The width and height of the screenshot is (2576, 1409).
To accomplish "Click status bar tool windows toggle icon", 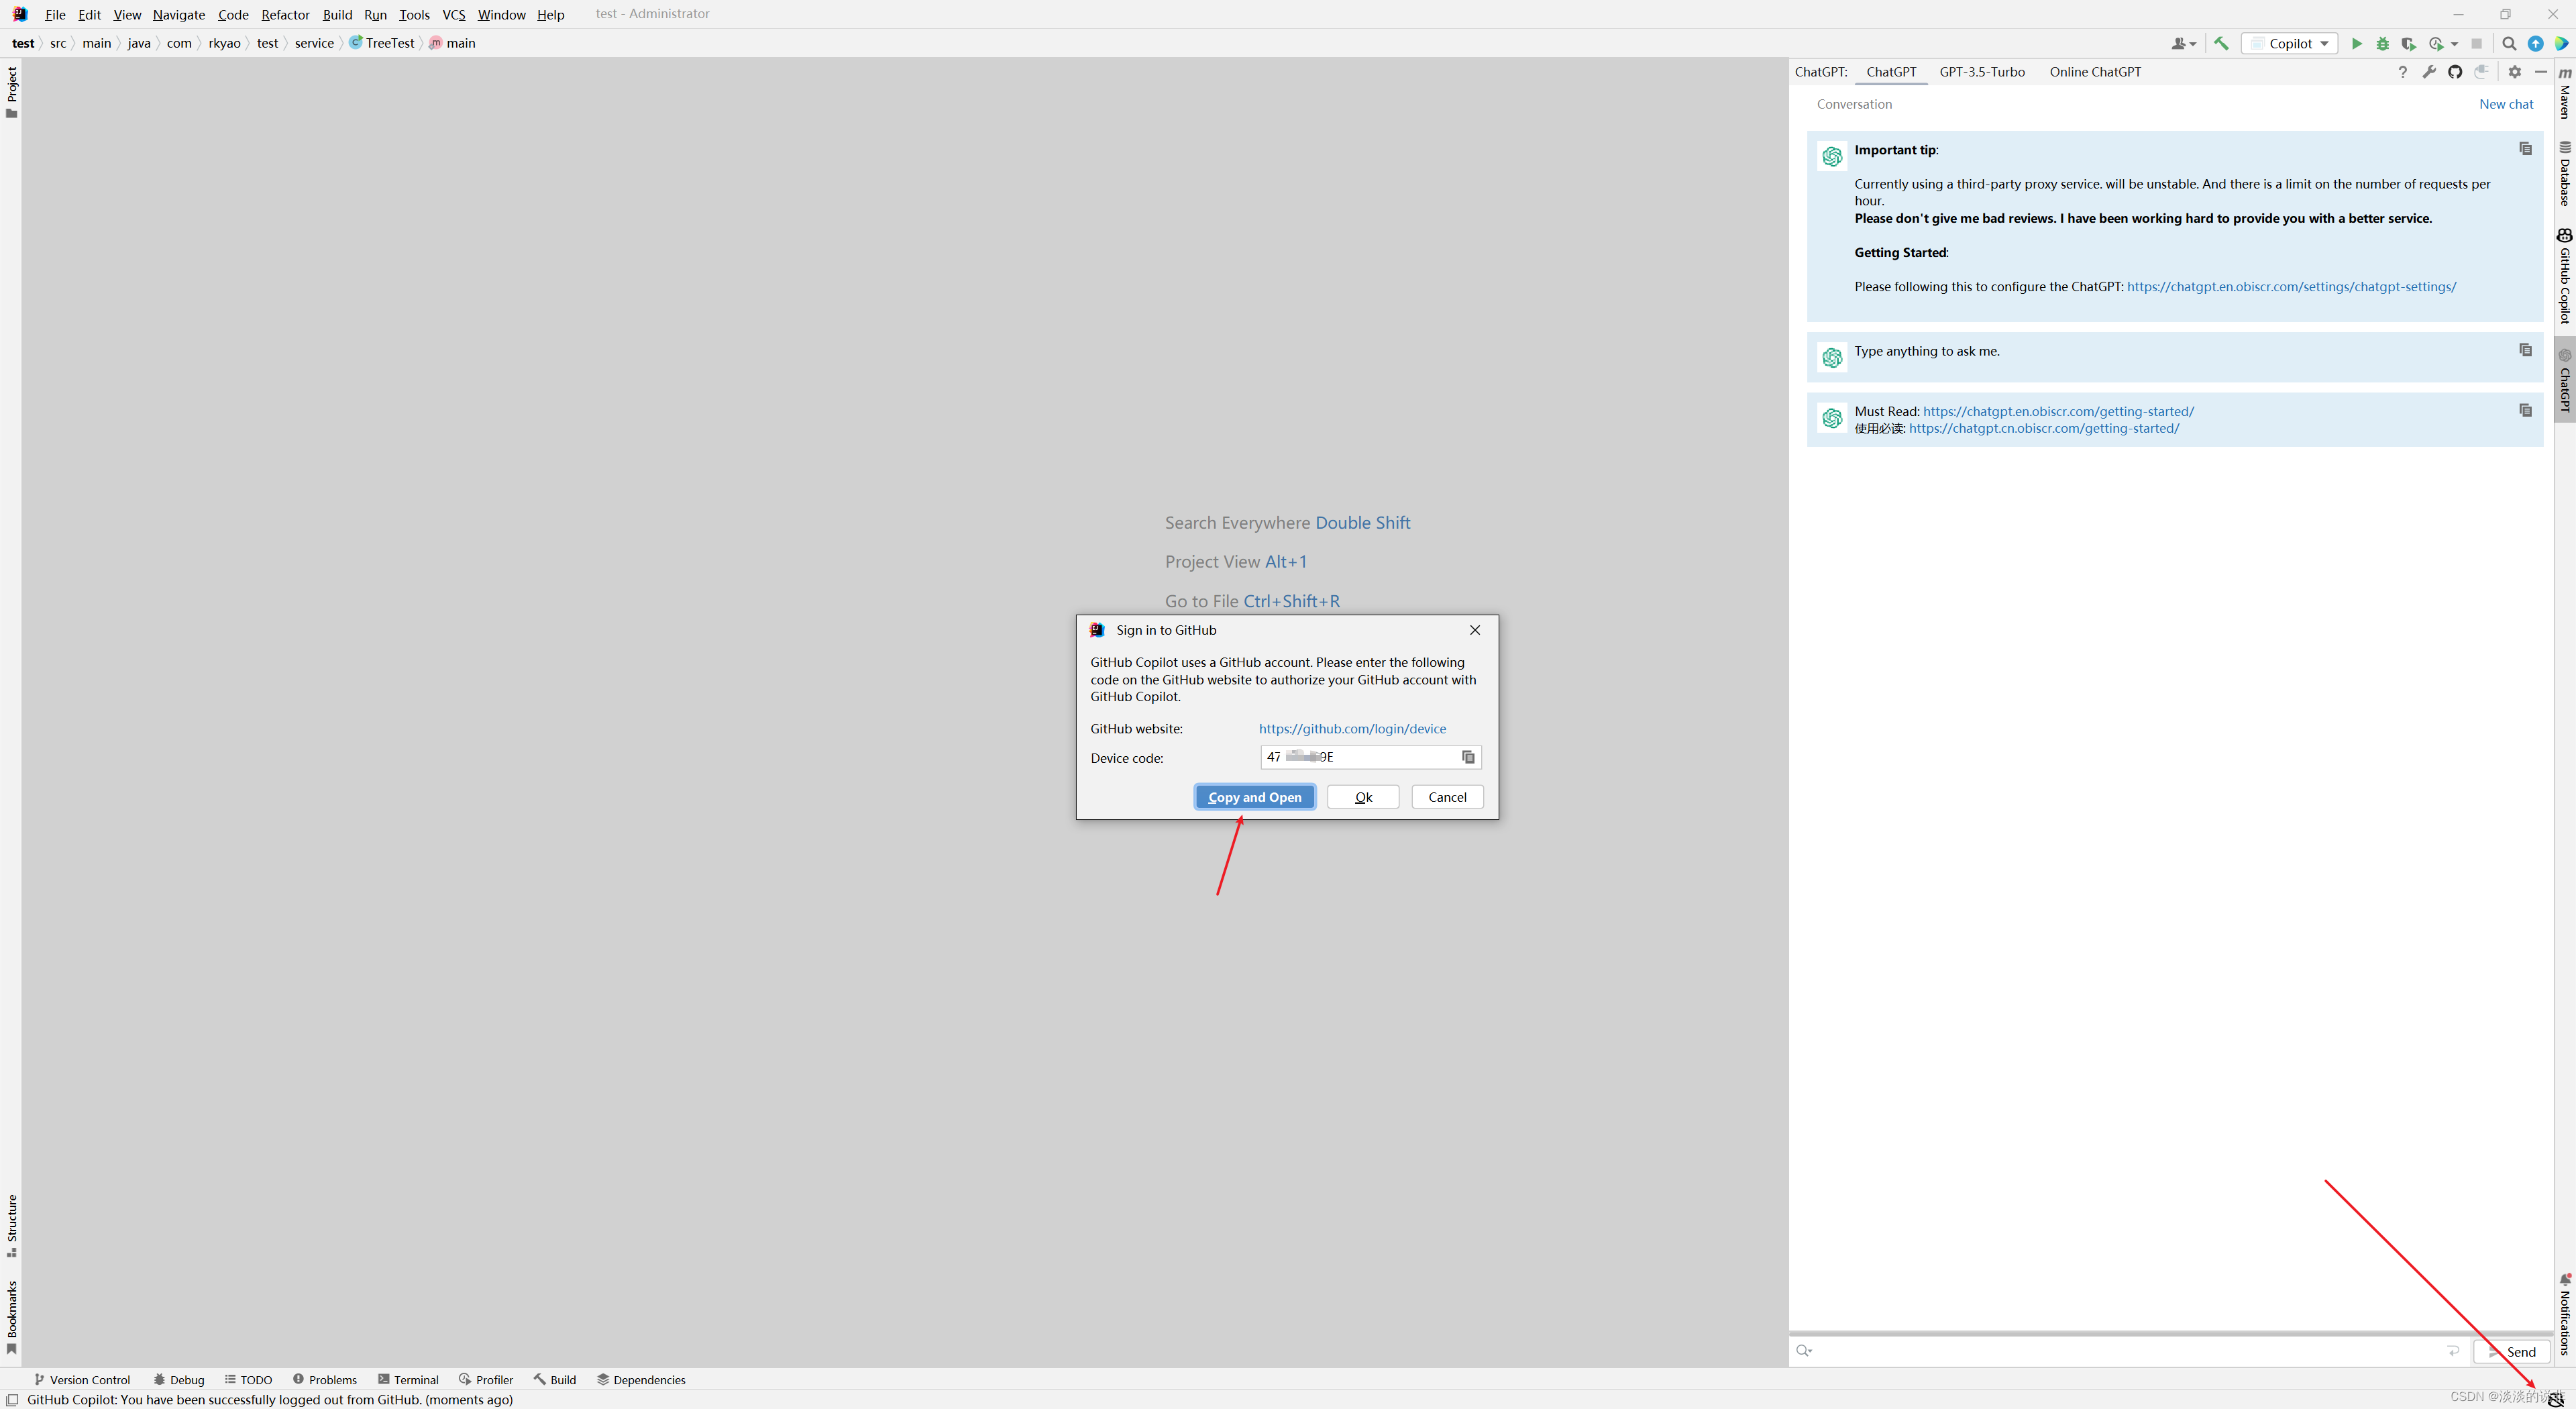I will point(12,1400).
